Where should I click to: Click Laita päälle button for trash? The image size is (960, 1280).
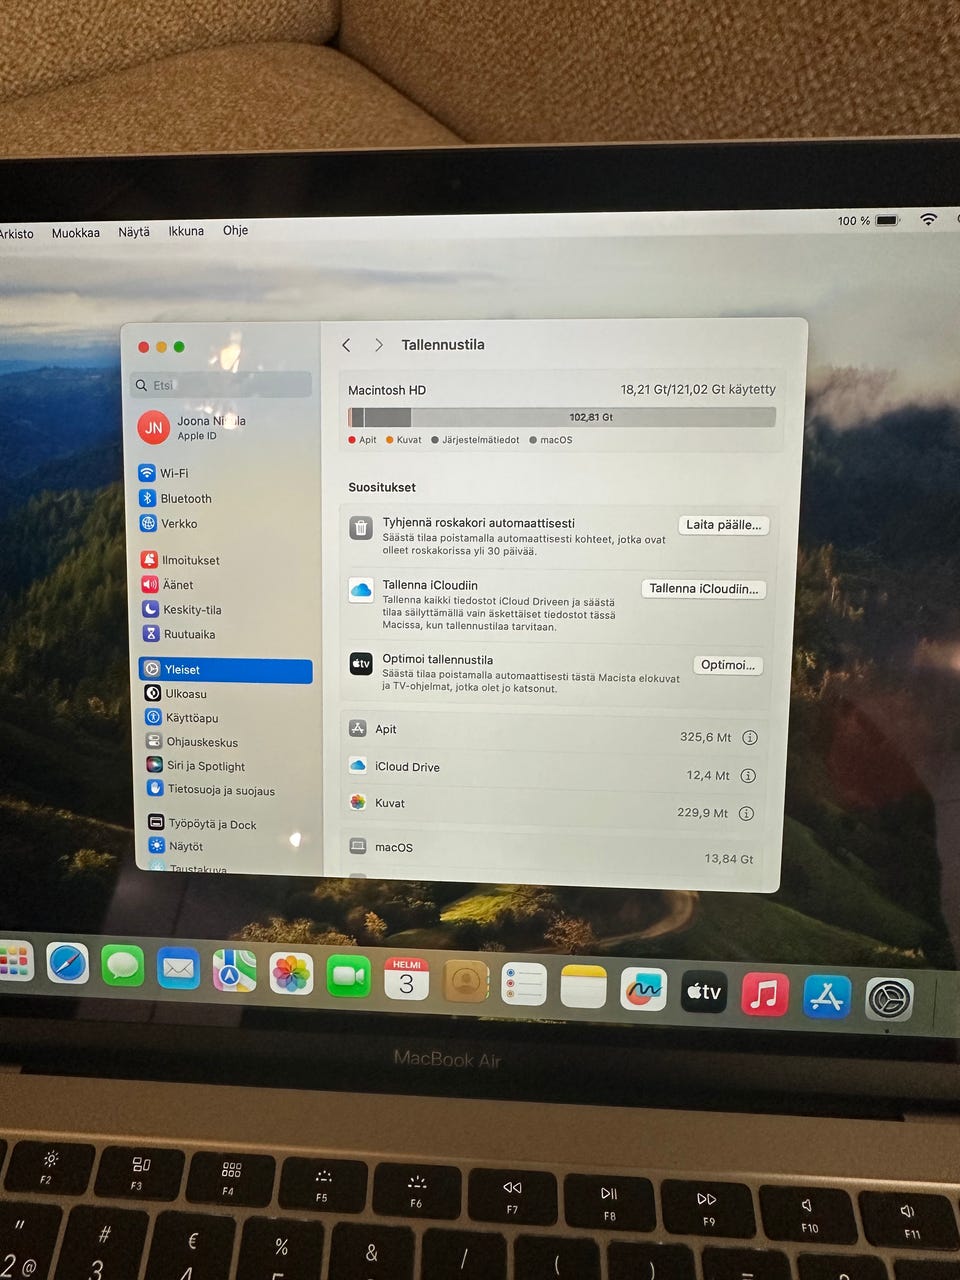723,525
